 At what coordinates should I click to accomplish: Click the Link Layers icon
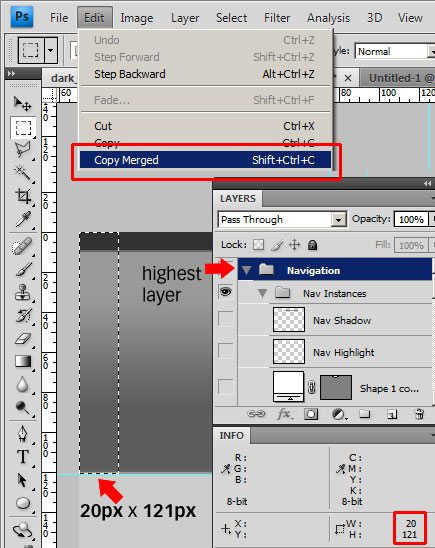click(256, 414)
